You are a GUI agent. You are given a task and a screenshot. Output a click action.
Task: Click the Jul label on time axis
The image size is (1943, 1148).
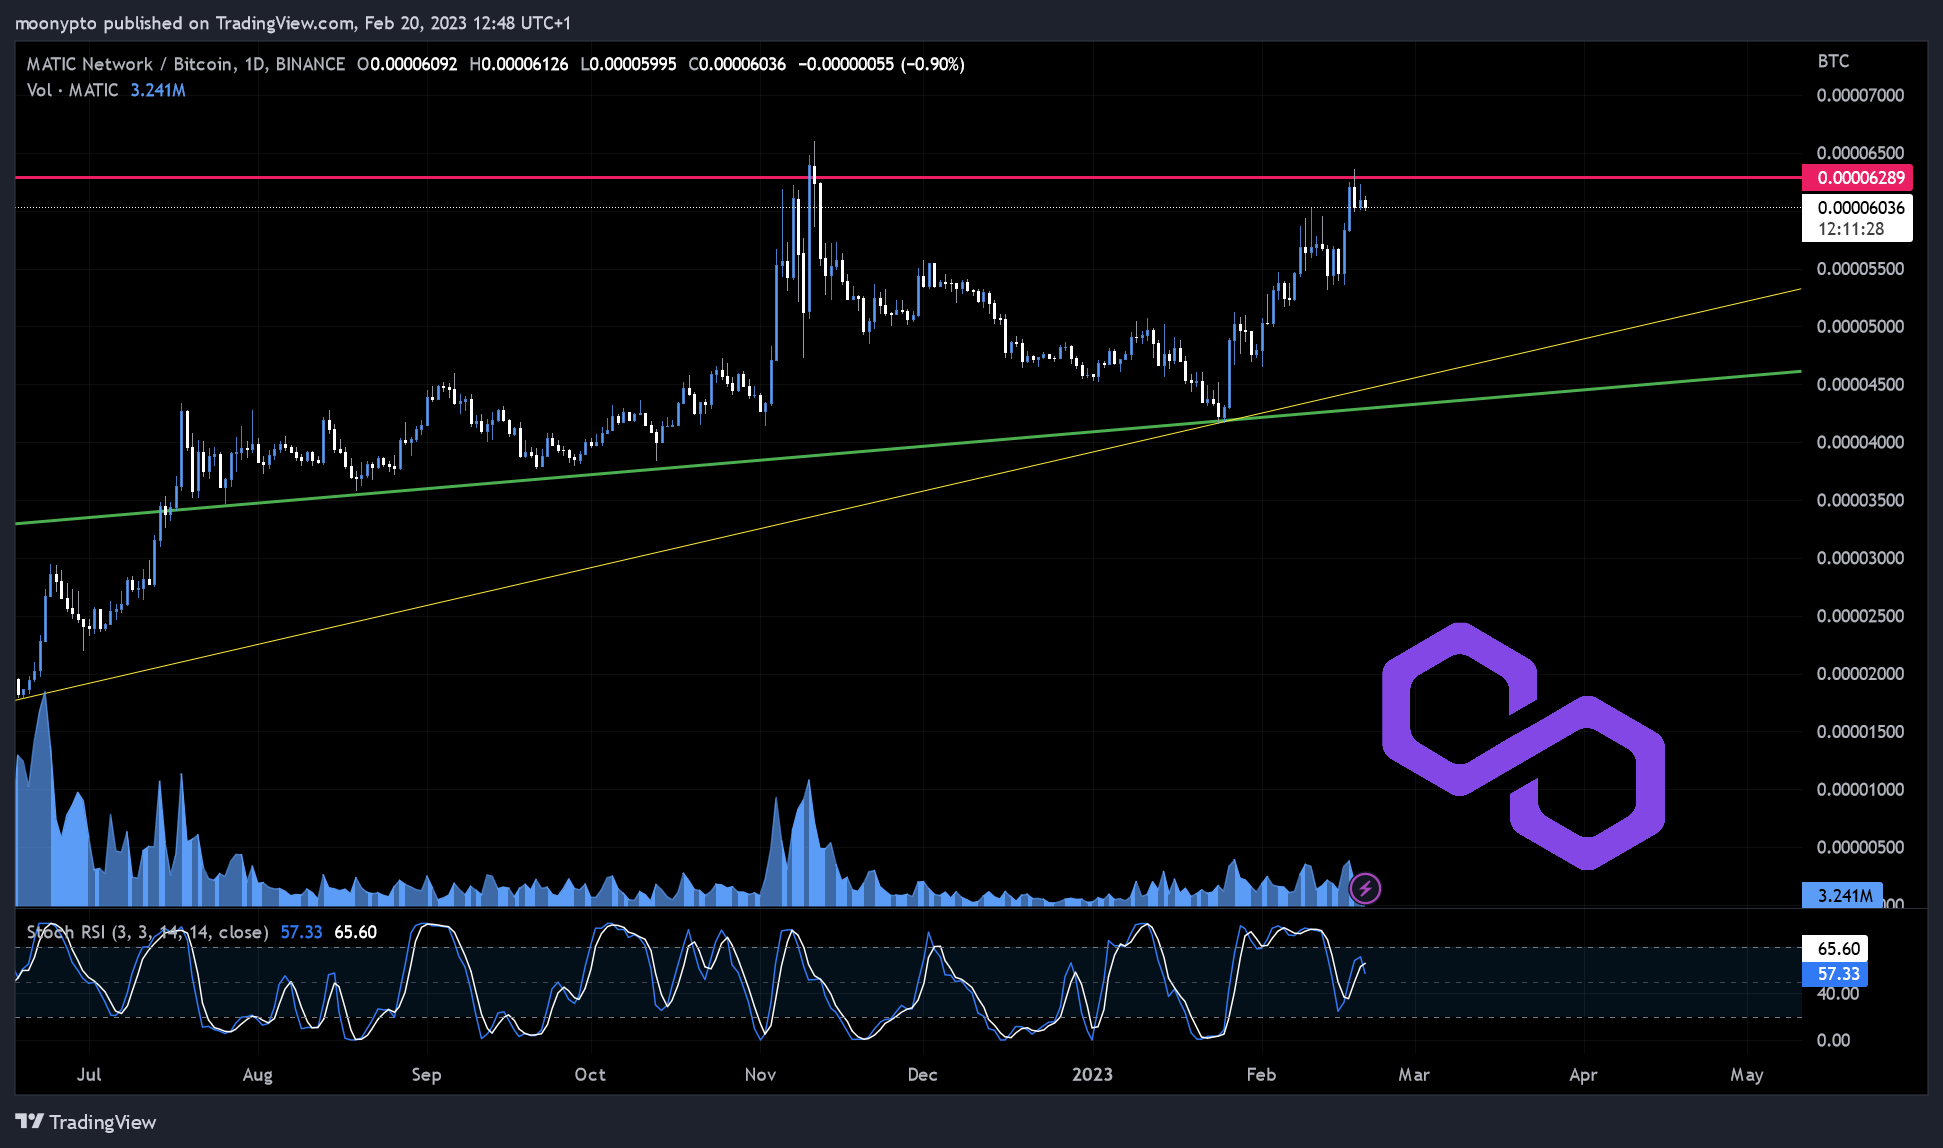[x=89, y=1074]
